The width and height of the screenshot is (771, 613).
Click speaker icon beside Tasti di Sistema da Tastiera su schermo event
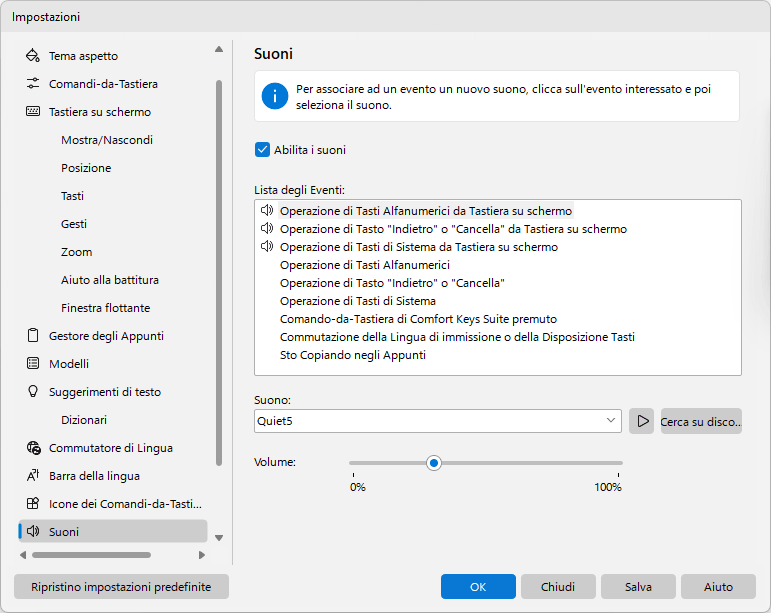pos(267,246)
